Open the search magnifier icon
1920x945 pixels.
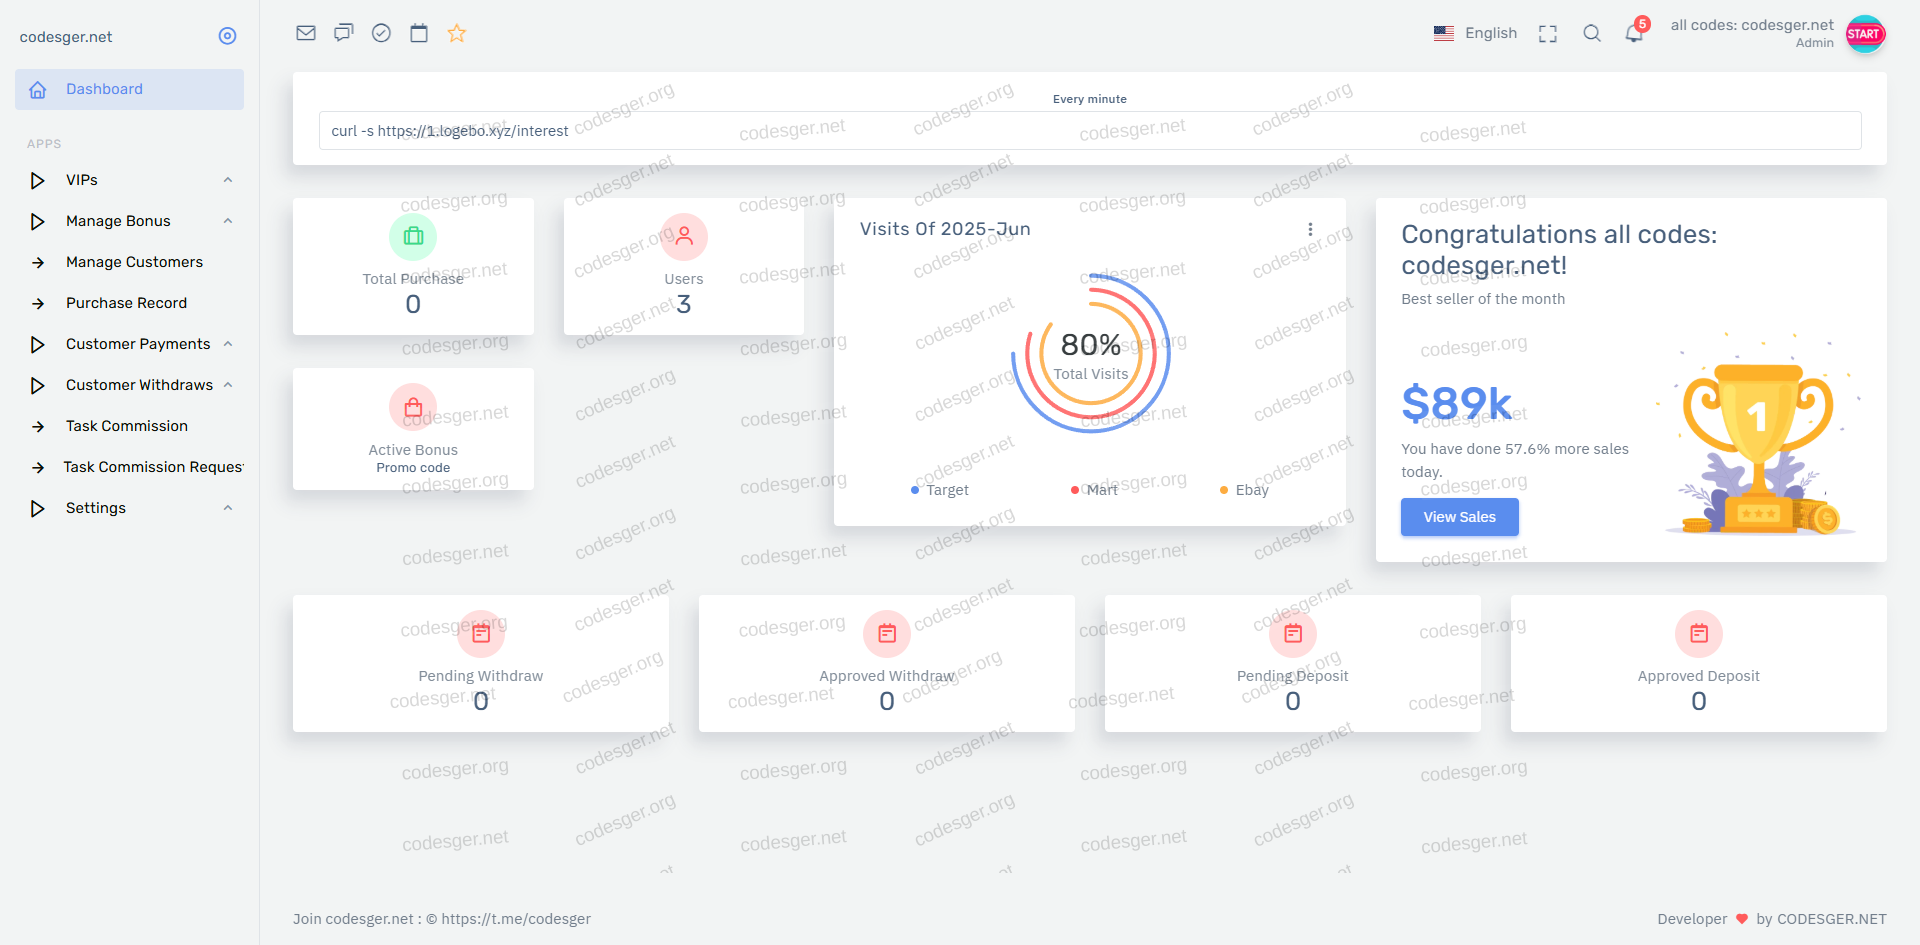(1592, 34)
